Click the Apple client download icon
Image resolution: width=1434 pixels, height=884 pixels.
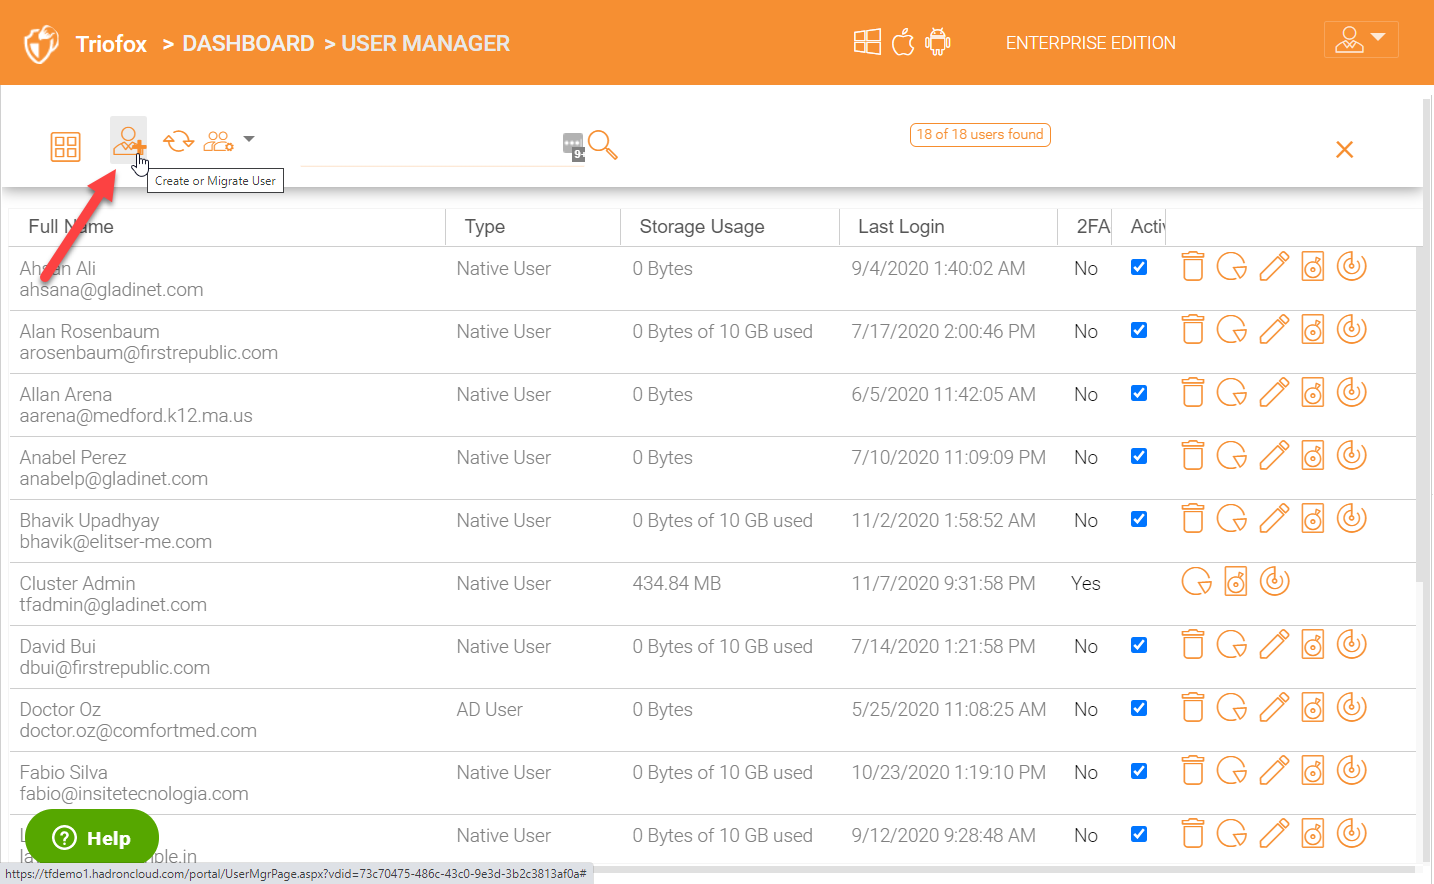click(x=903, y=42)
